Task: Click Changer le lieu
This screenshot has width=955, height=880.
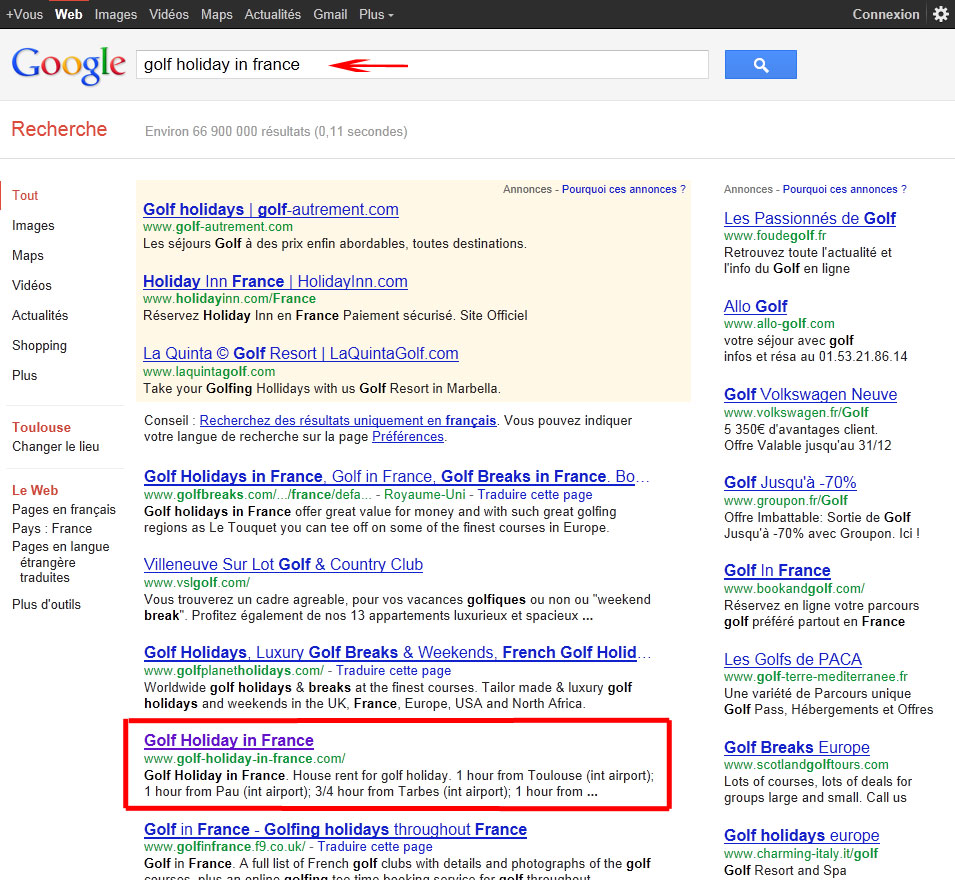Action: tap(55, 446)
